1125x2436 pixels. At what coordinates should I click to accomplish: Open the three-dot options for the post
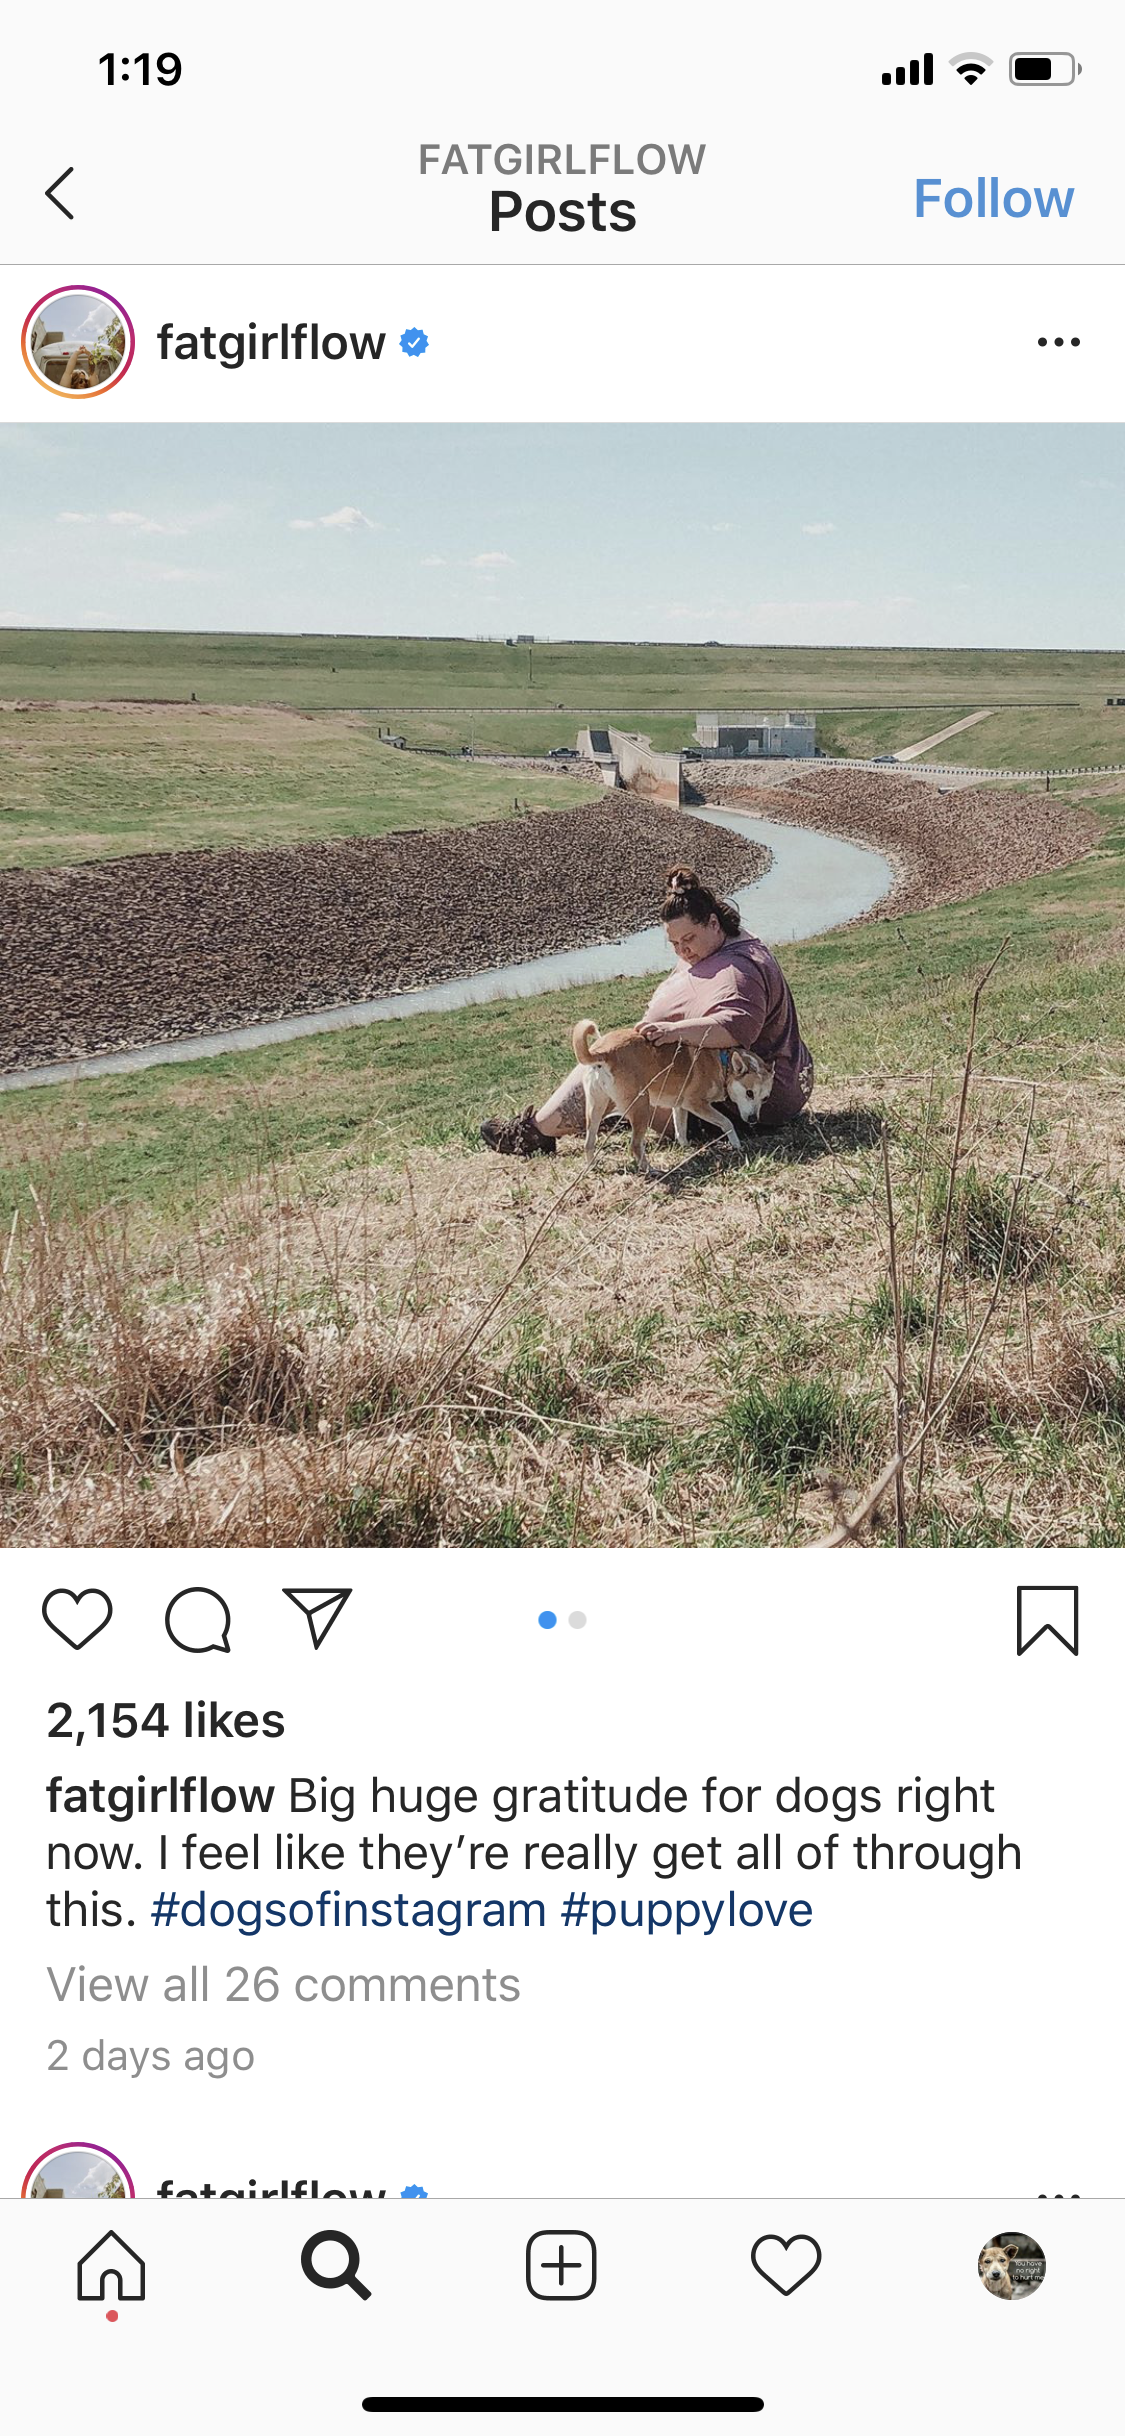1058,342
